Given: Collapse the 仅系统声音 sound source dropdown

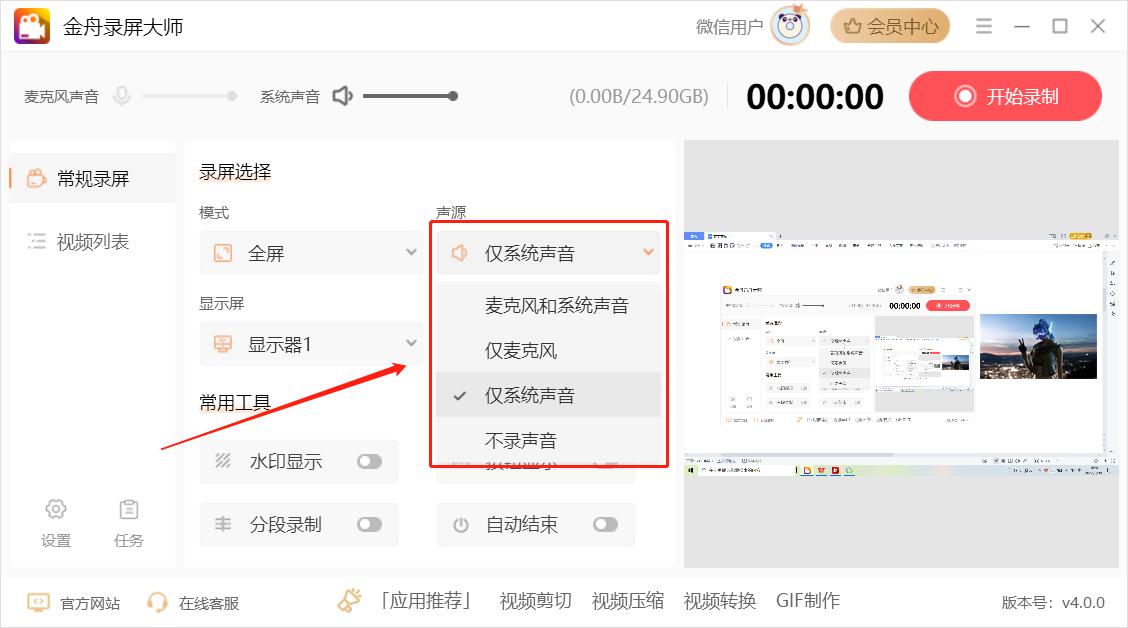Looking at the screenshot, I should [x=548, y=253].
